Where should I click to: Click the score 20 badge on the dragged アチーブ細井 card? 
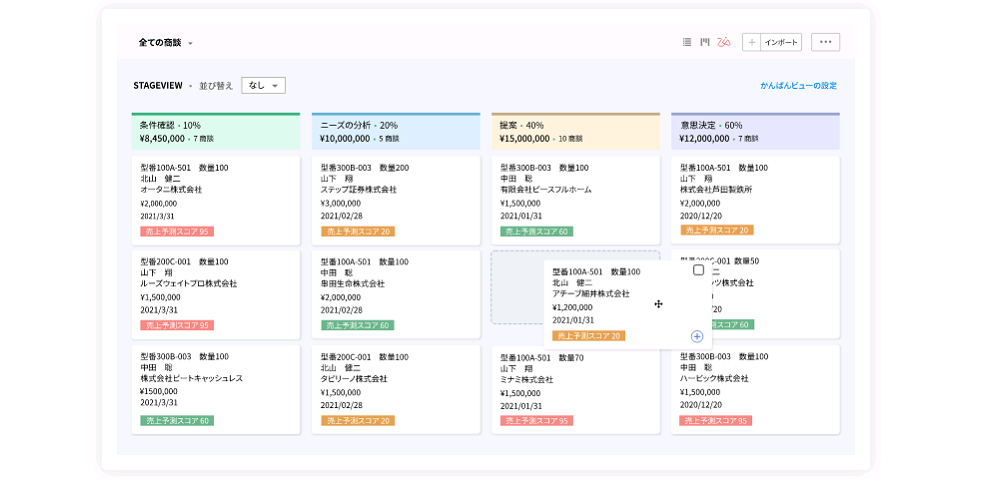pos(589,335)
